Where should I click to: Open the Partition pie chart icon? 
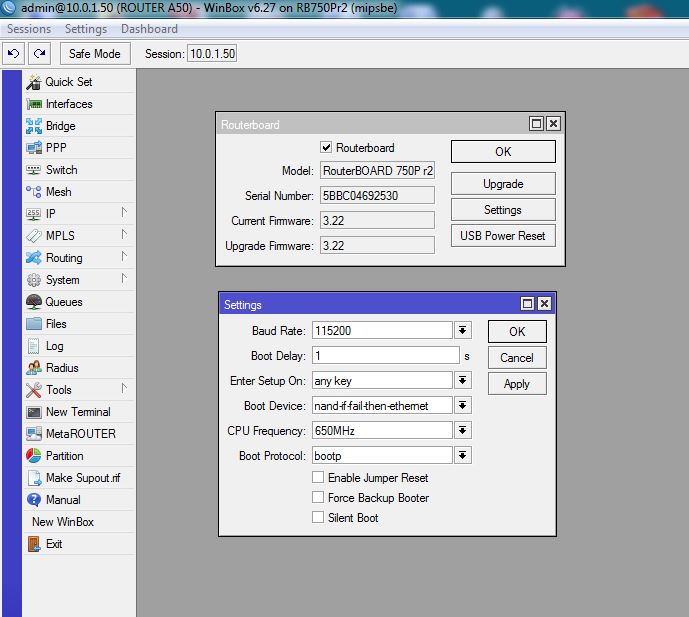coord(34,456)
